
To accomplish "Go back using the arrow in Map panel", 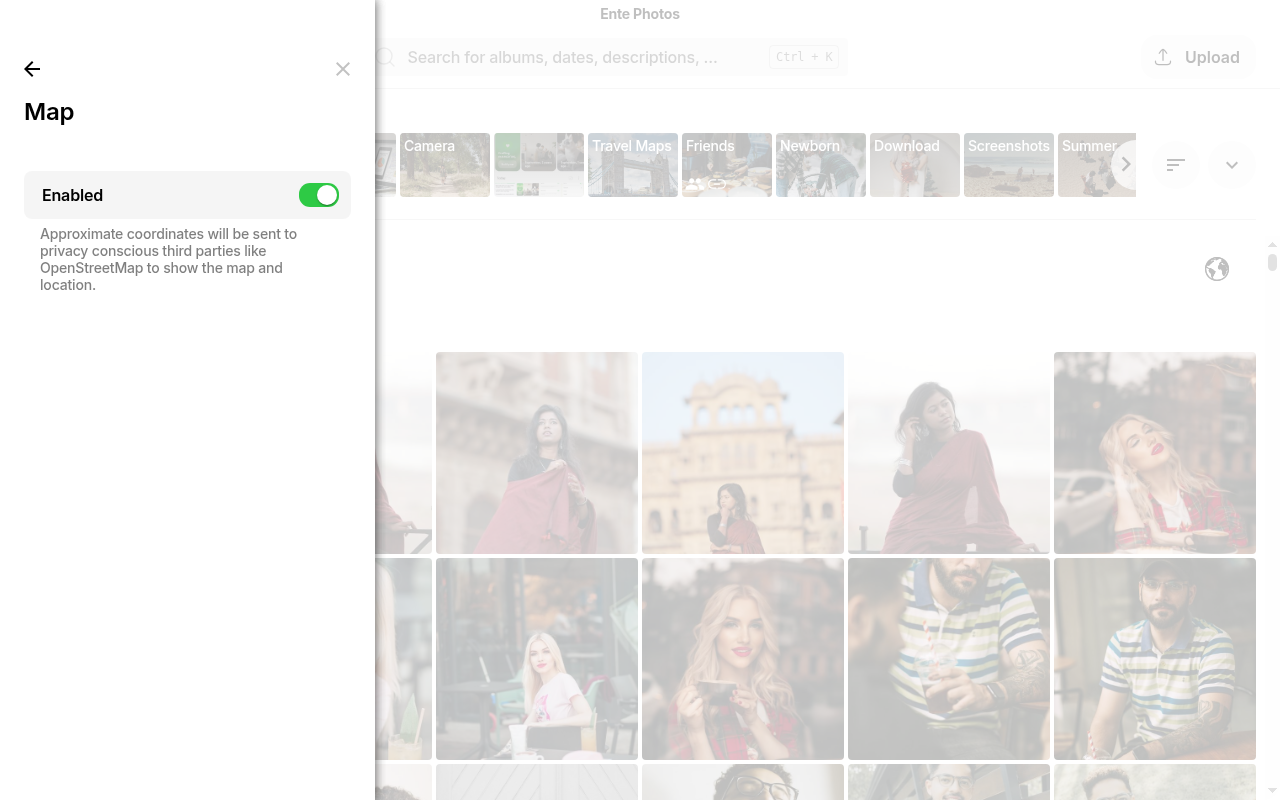I will click(32, 69).
